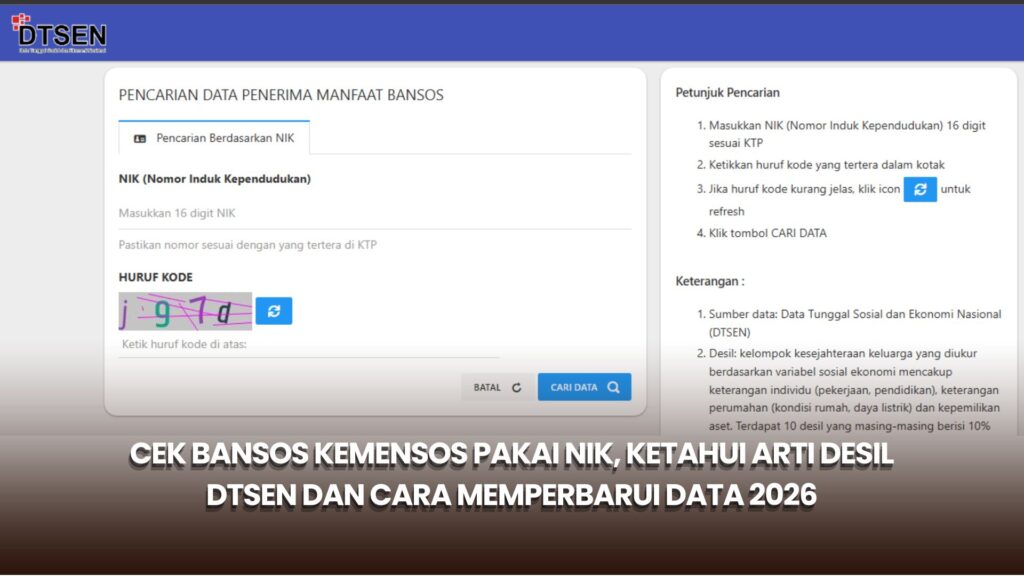Image resolution: width=1024 pixels, height=576 pixels.
Task: Click the captcha image j97d
Action: pyautogui.click(x=185, y=311)
